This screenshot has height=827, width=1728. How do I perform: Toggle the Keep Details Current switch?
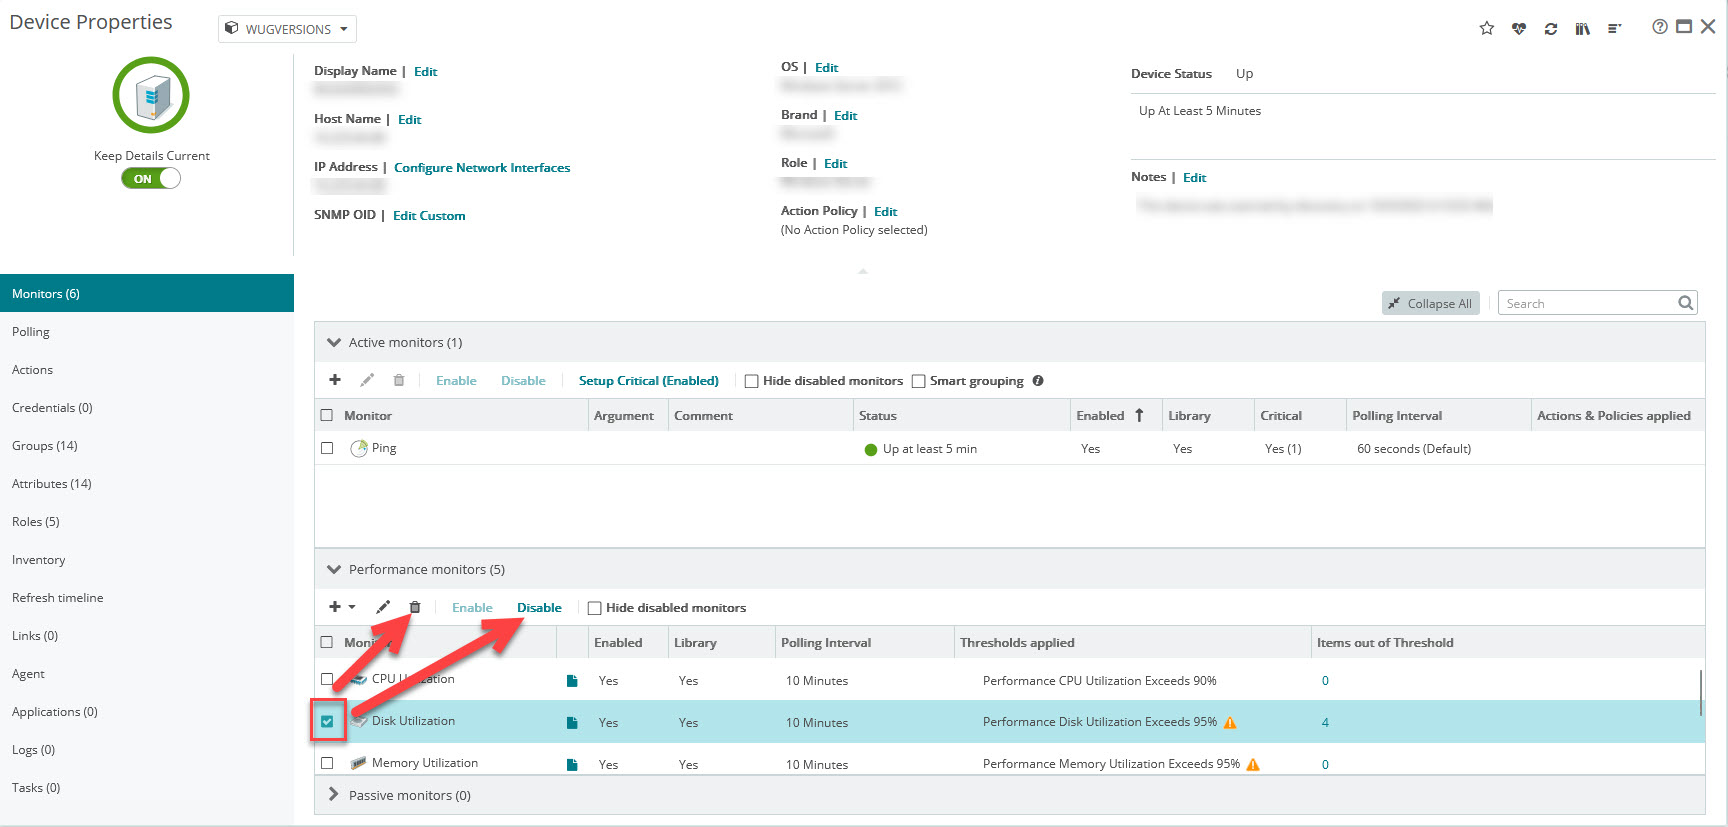(x=151, y=178)
